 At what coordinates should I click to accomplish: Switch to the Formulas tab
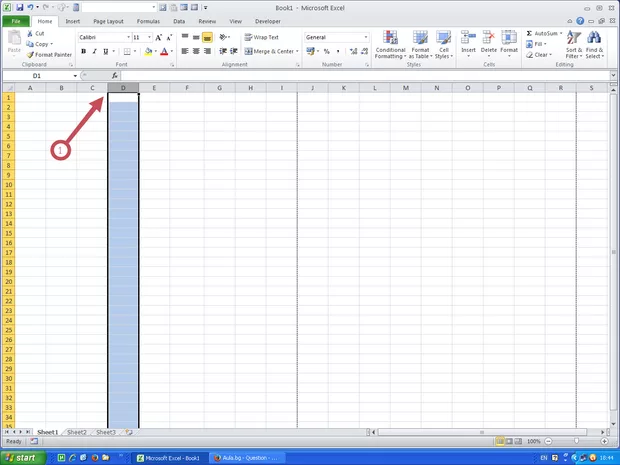(x=148, y=21)
